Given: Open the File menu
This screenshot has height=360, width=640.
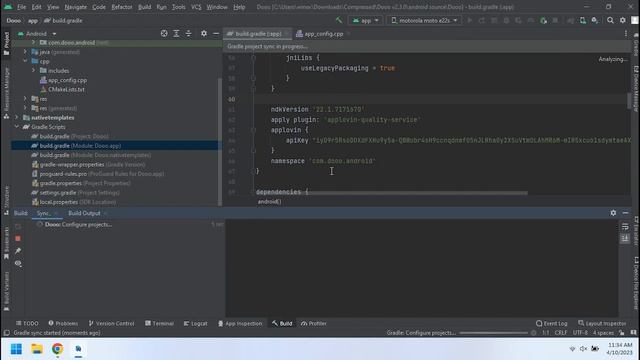Looking at the screenshot, I should [21, 7].
